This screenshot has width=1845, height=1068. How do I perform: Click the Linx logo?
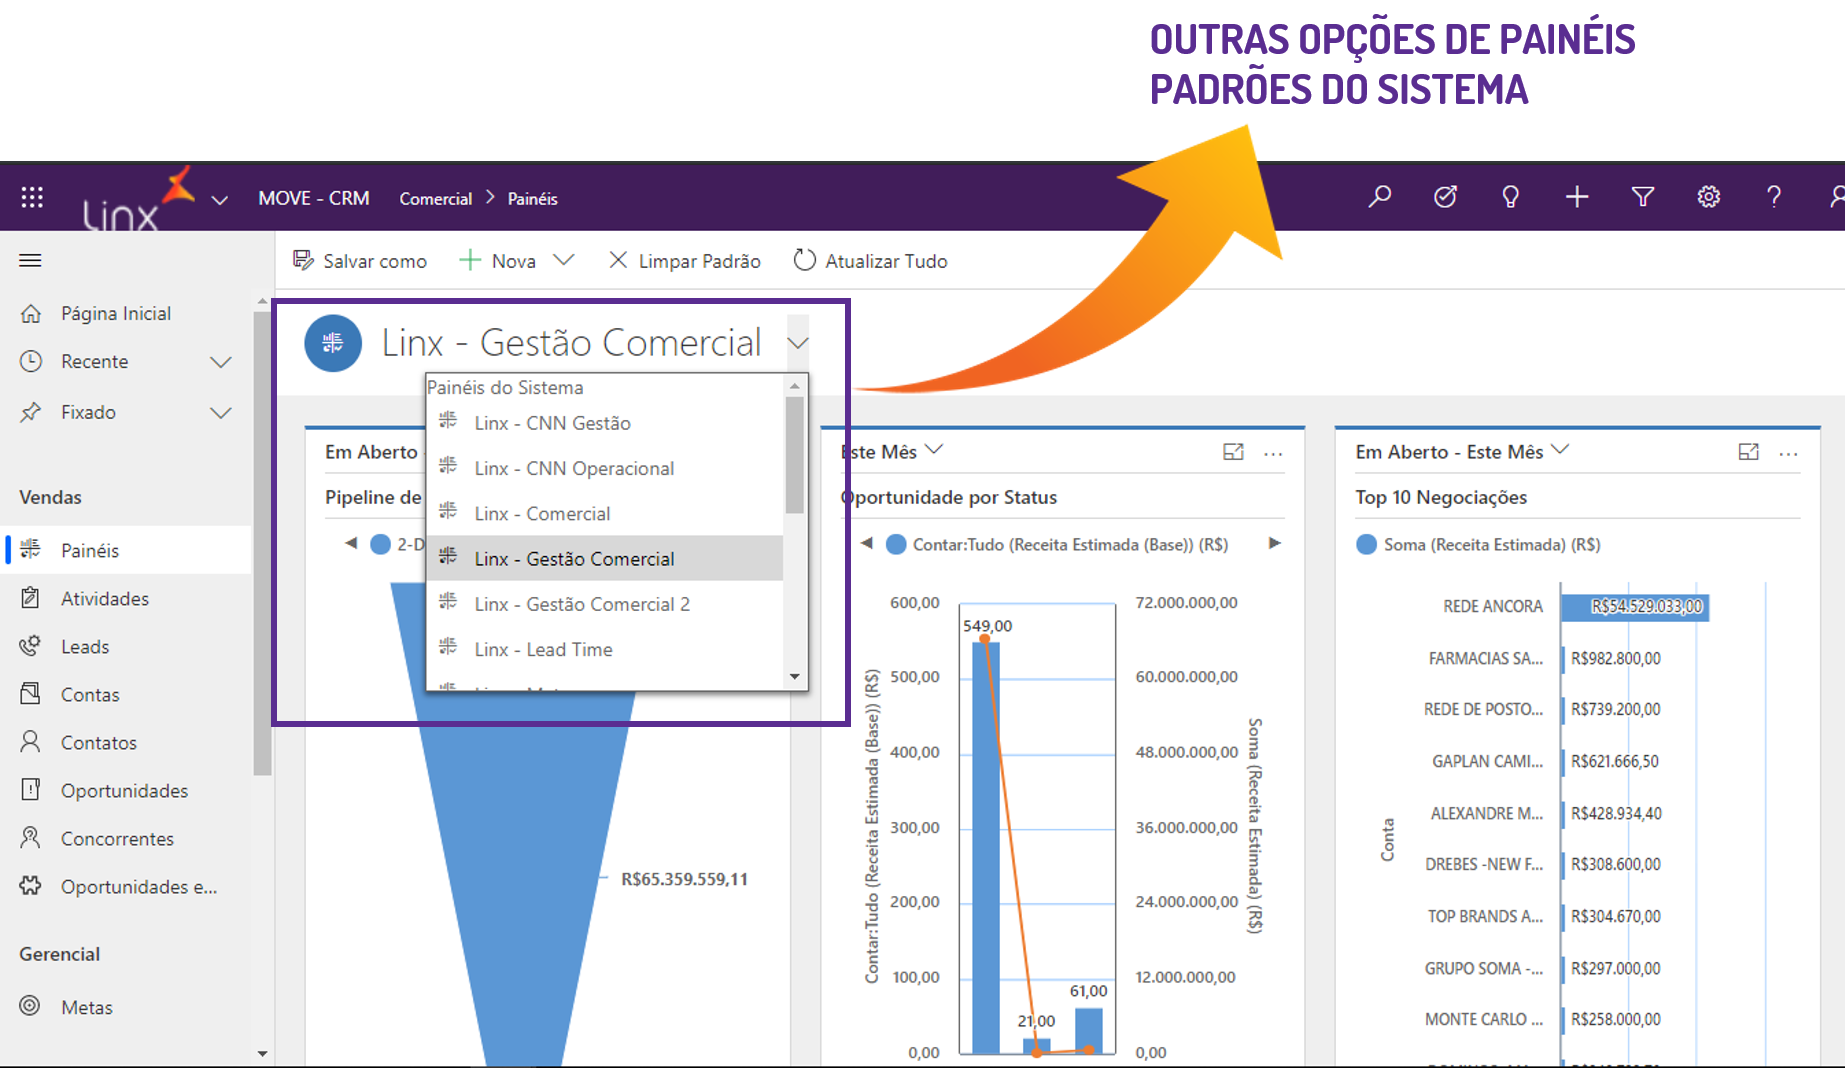138,199
